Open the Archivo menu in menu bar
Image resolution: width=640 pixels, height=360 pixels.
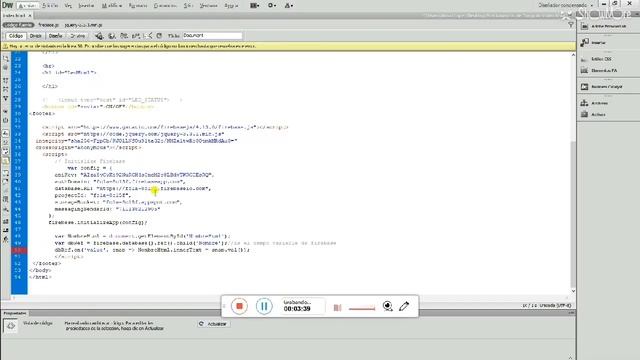[28, 6]
